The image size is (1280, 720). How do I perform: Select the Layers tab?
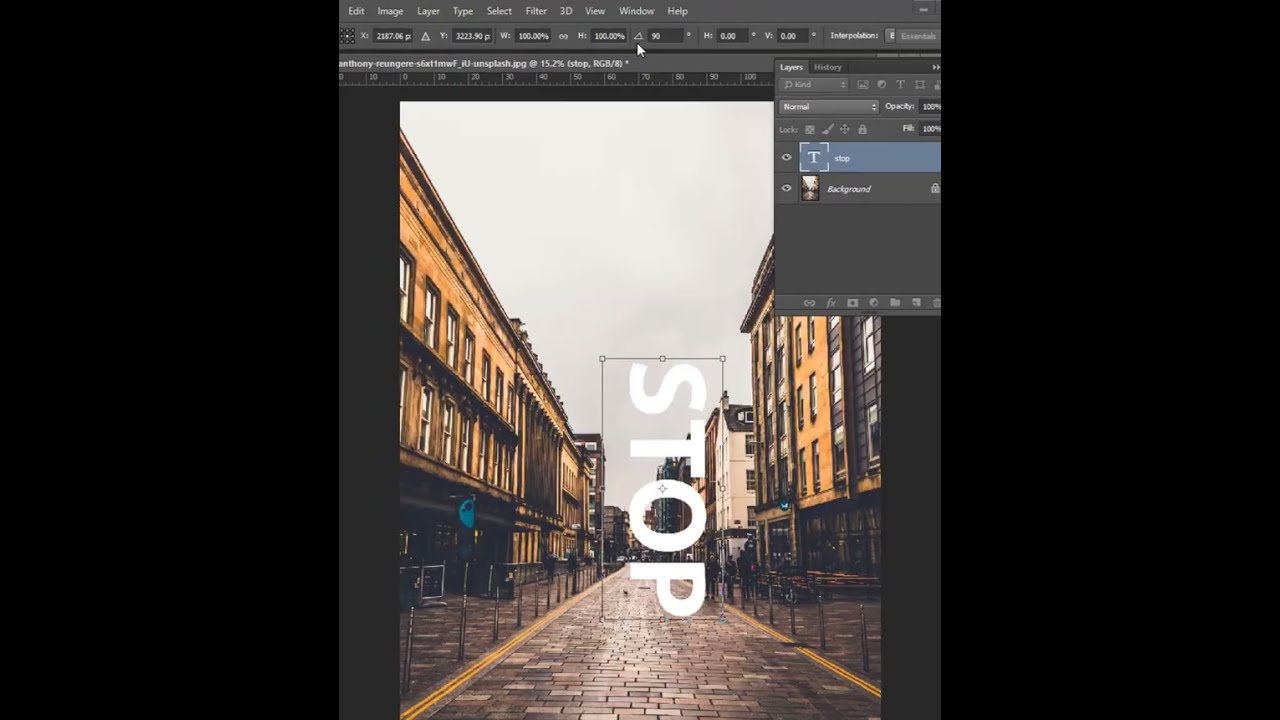(x=791, y=67)
